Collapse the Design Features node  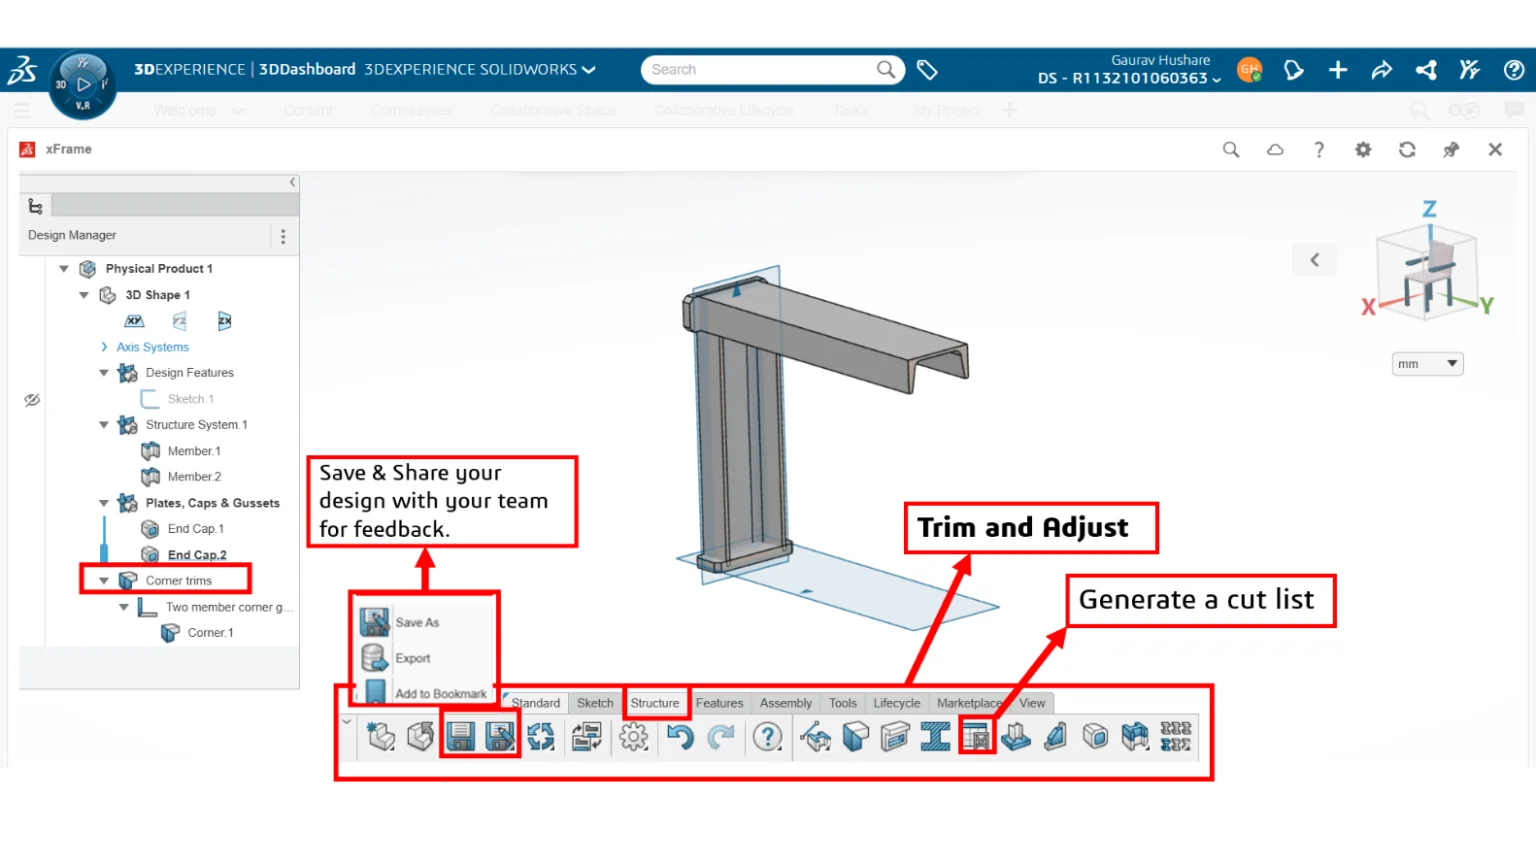pyautogui.click(x=104, y=373)
